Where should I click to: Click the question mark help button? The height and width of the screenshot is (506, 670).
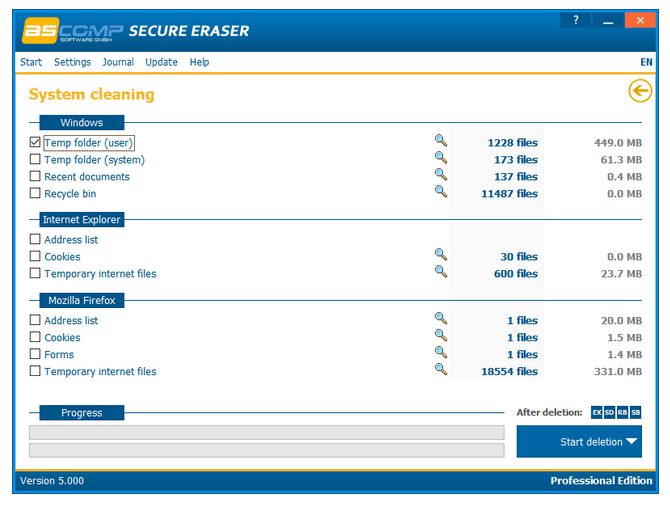click(x=576, y=20)
